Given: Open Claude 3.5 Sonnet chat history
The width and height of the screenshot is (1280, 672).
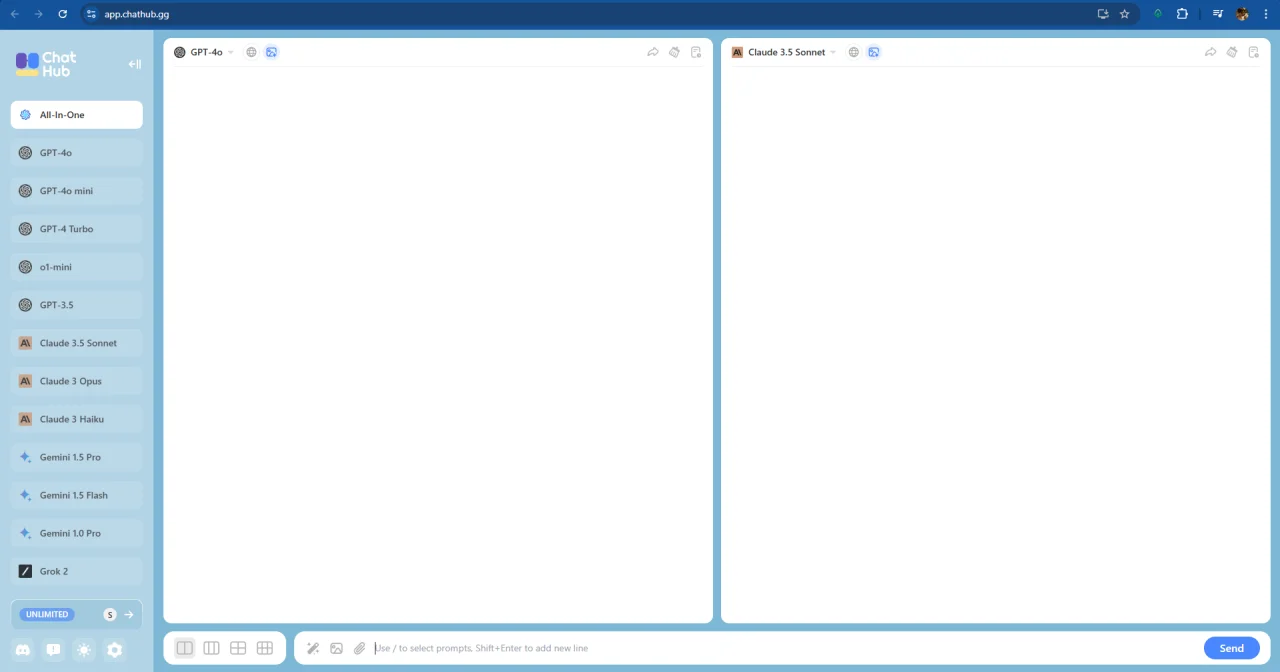Looking at the screenshot, I should [x=1254, y=52].
